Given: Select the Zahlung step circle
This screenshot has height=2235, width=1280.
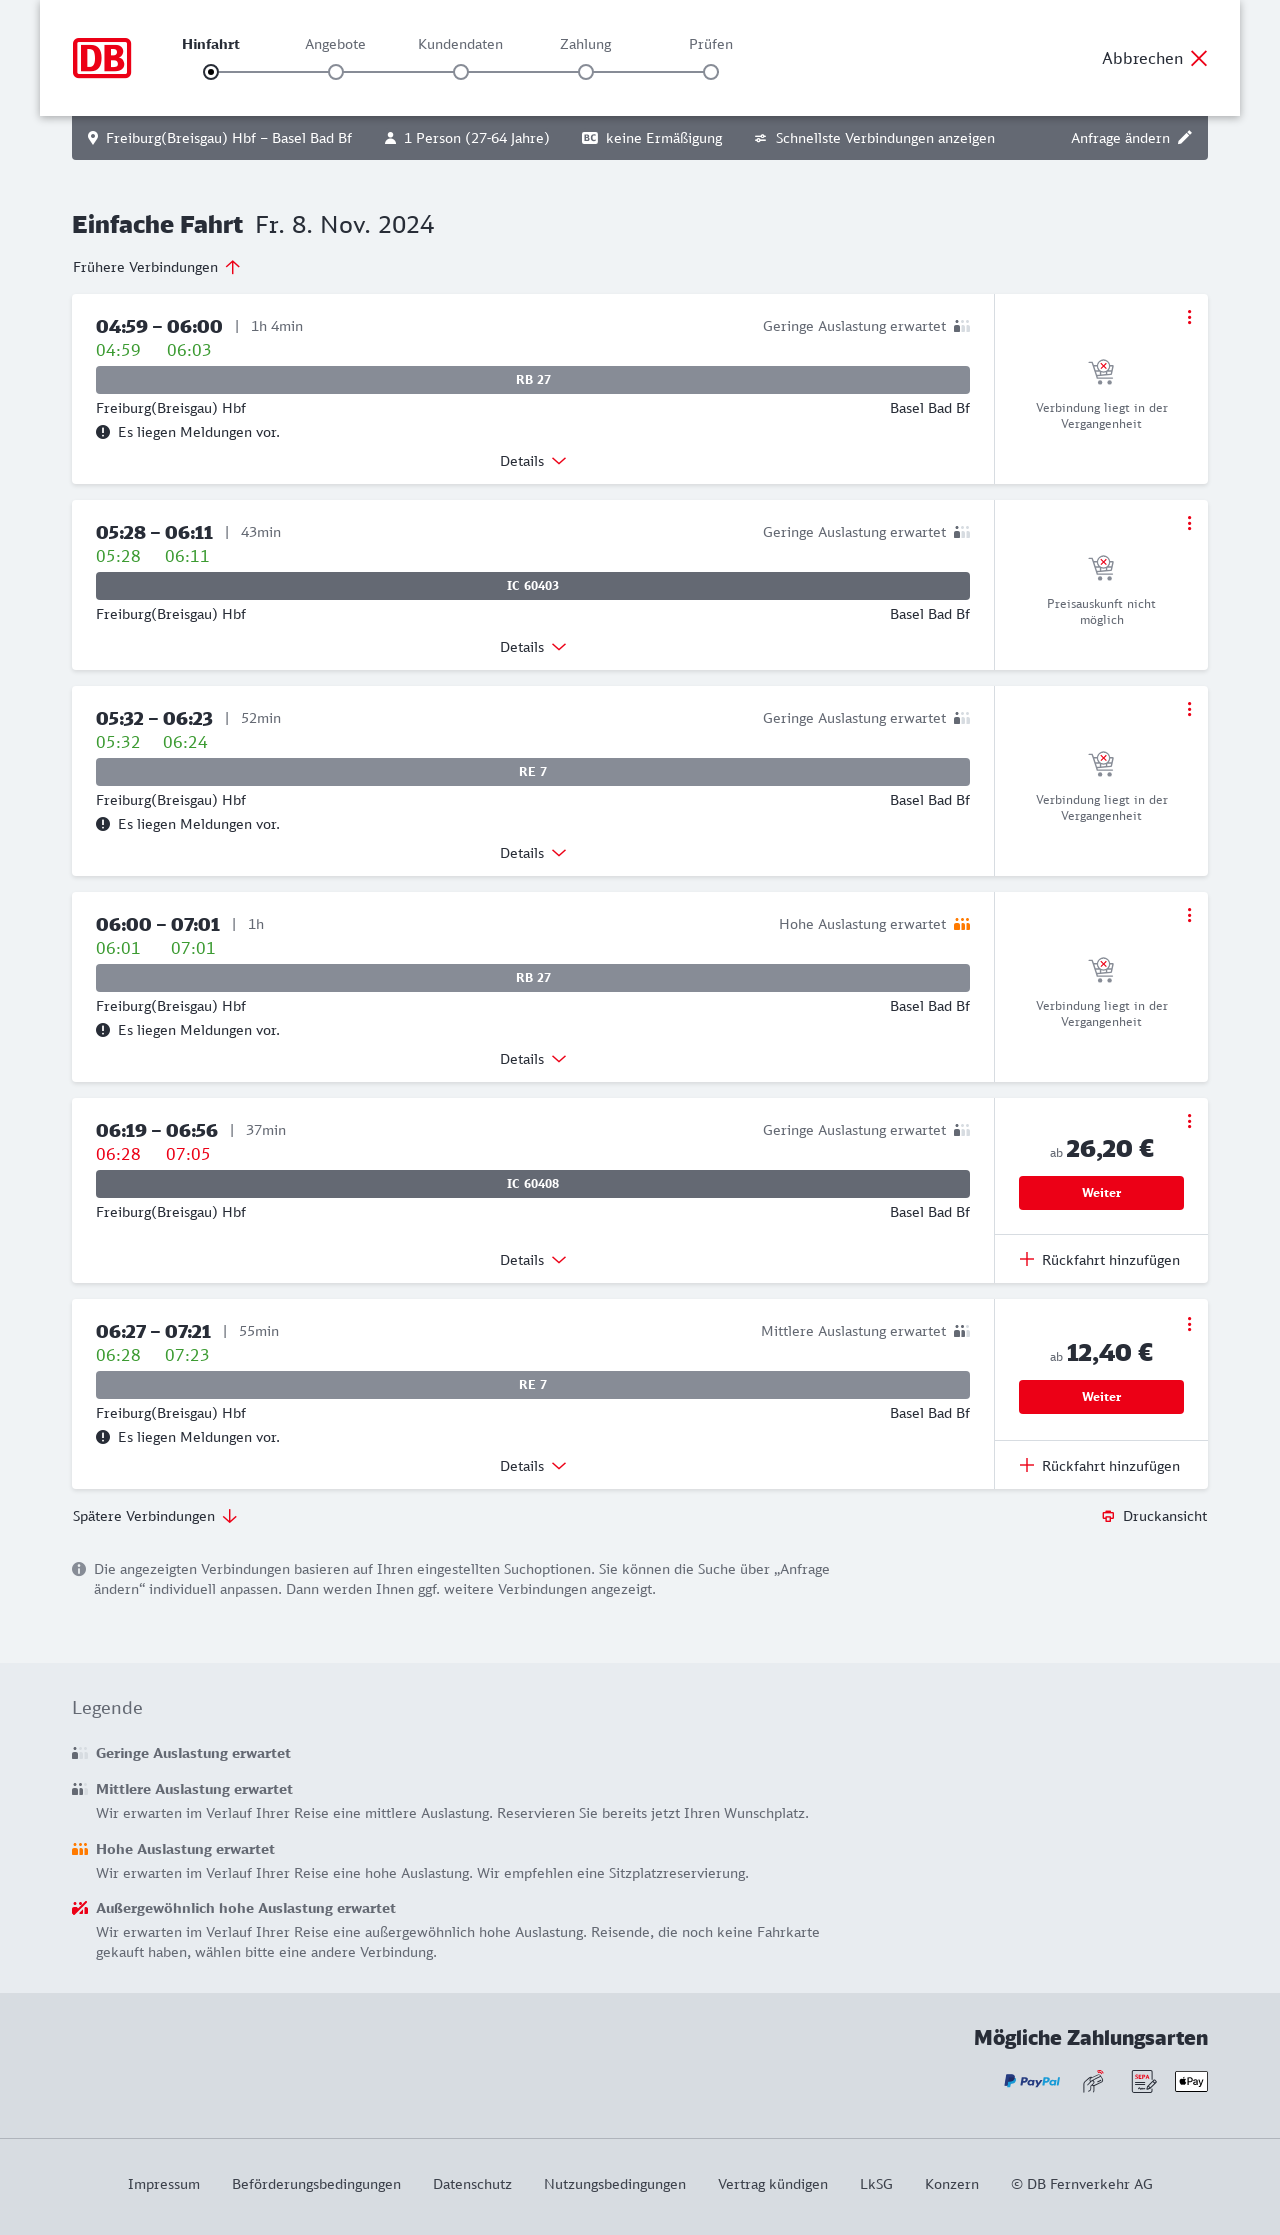Looking at the screenshot, I should click(x=586, y=72).
